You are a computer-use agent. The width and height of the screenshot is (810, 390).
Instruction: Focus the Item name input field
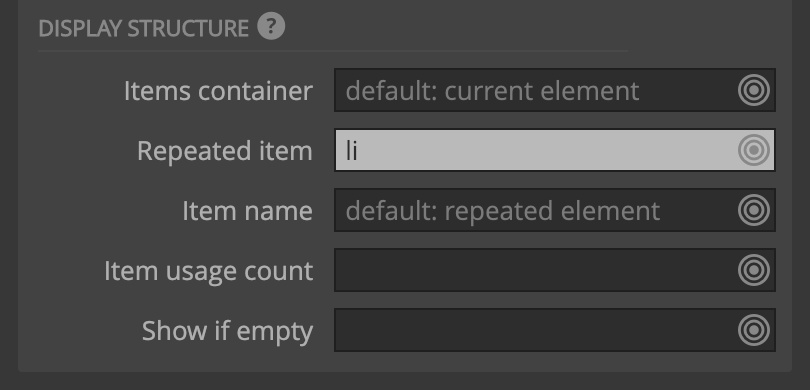555,210
